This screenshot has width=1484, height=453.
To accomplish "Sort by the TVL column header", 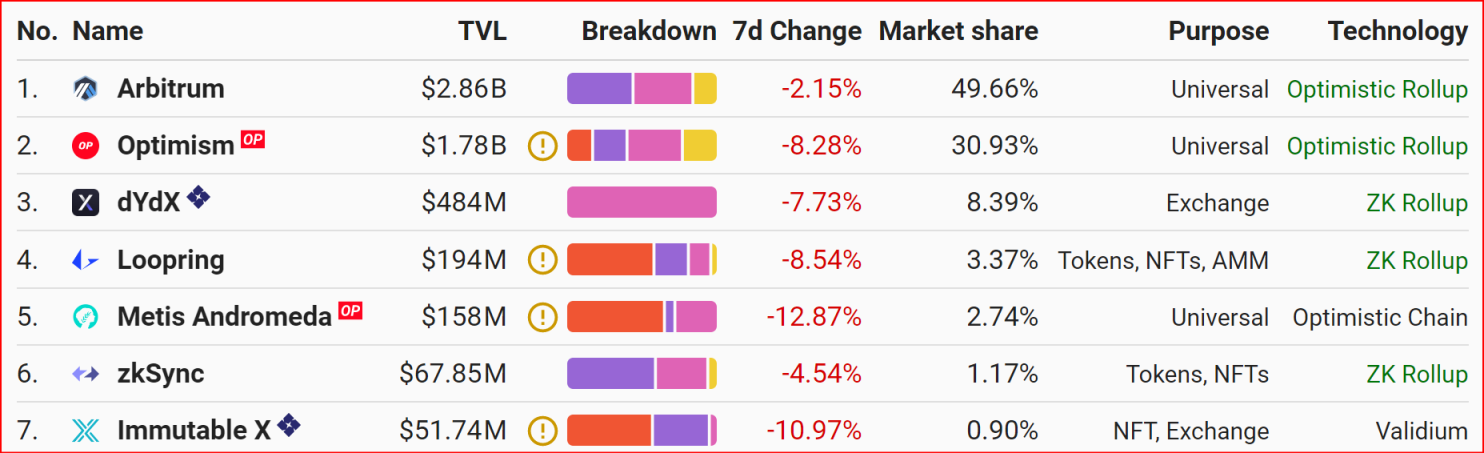I will pyautogui.click(x=482, y=31).
